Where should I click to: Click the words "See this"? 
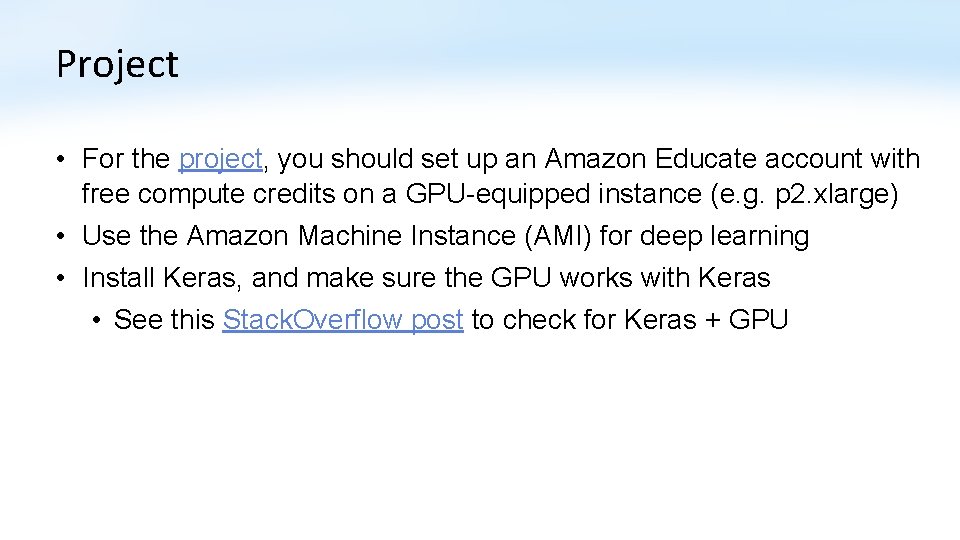pyautogui.click(x=165, y=320)
